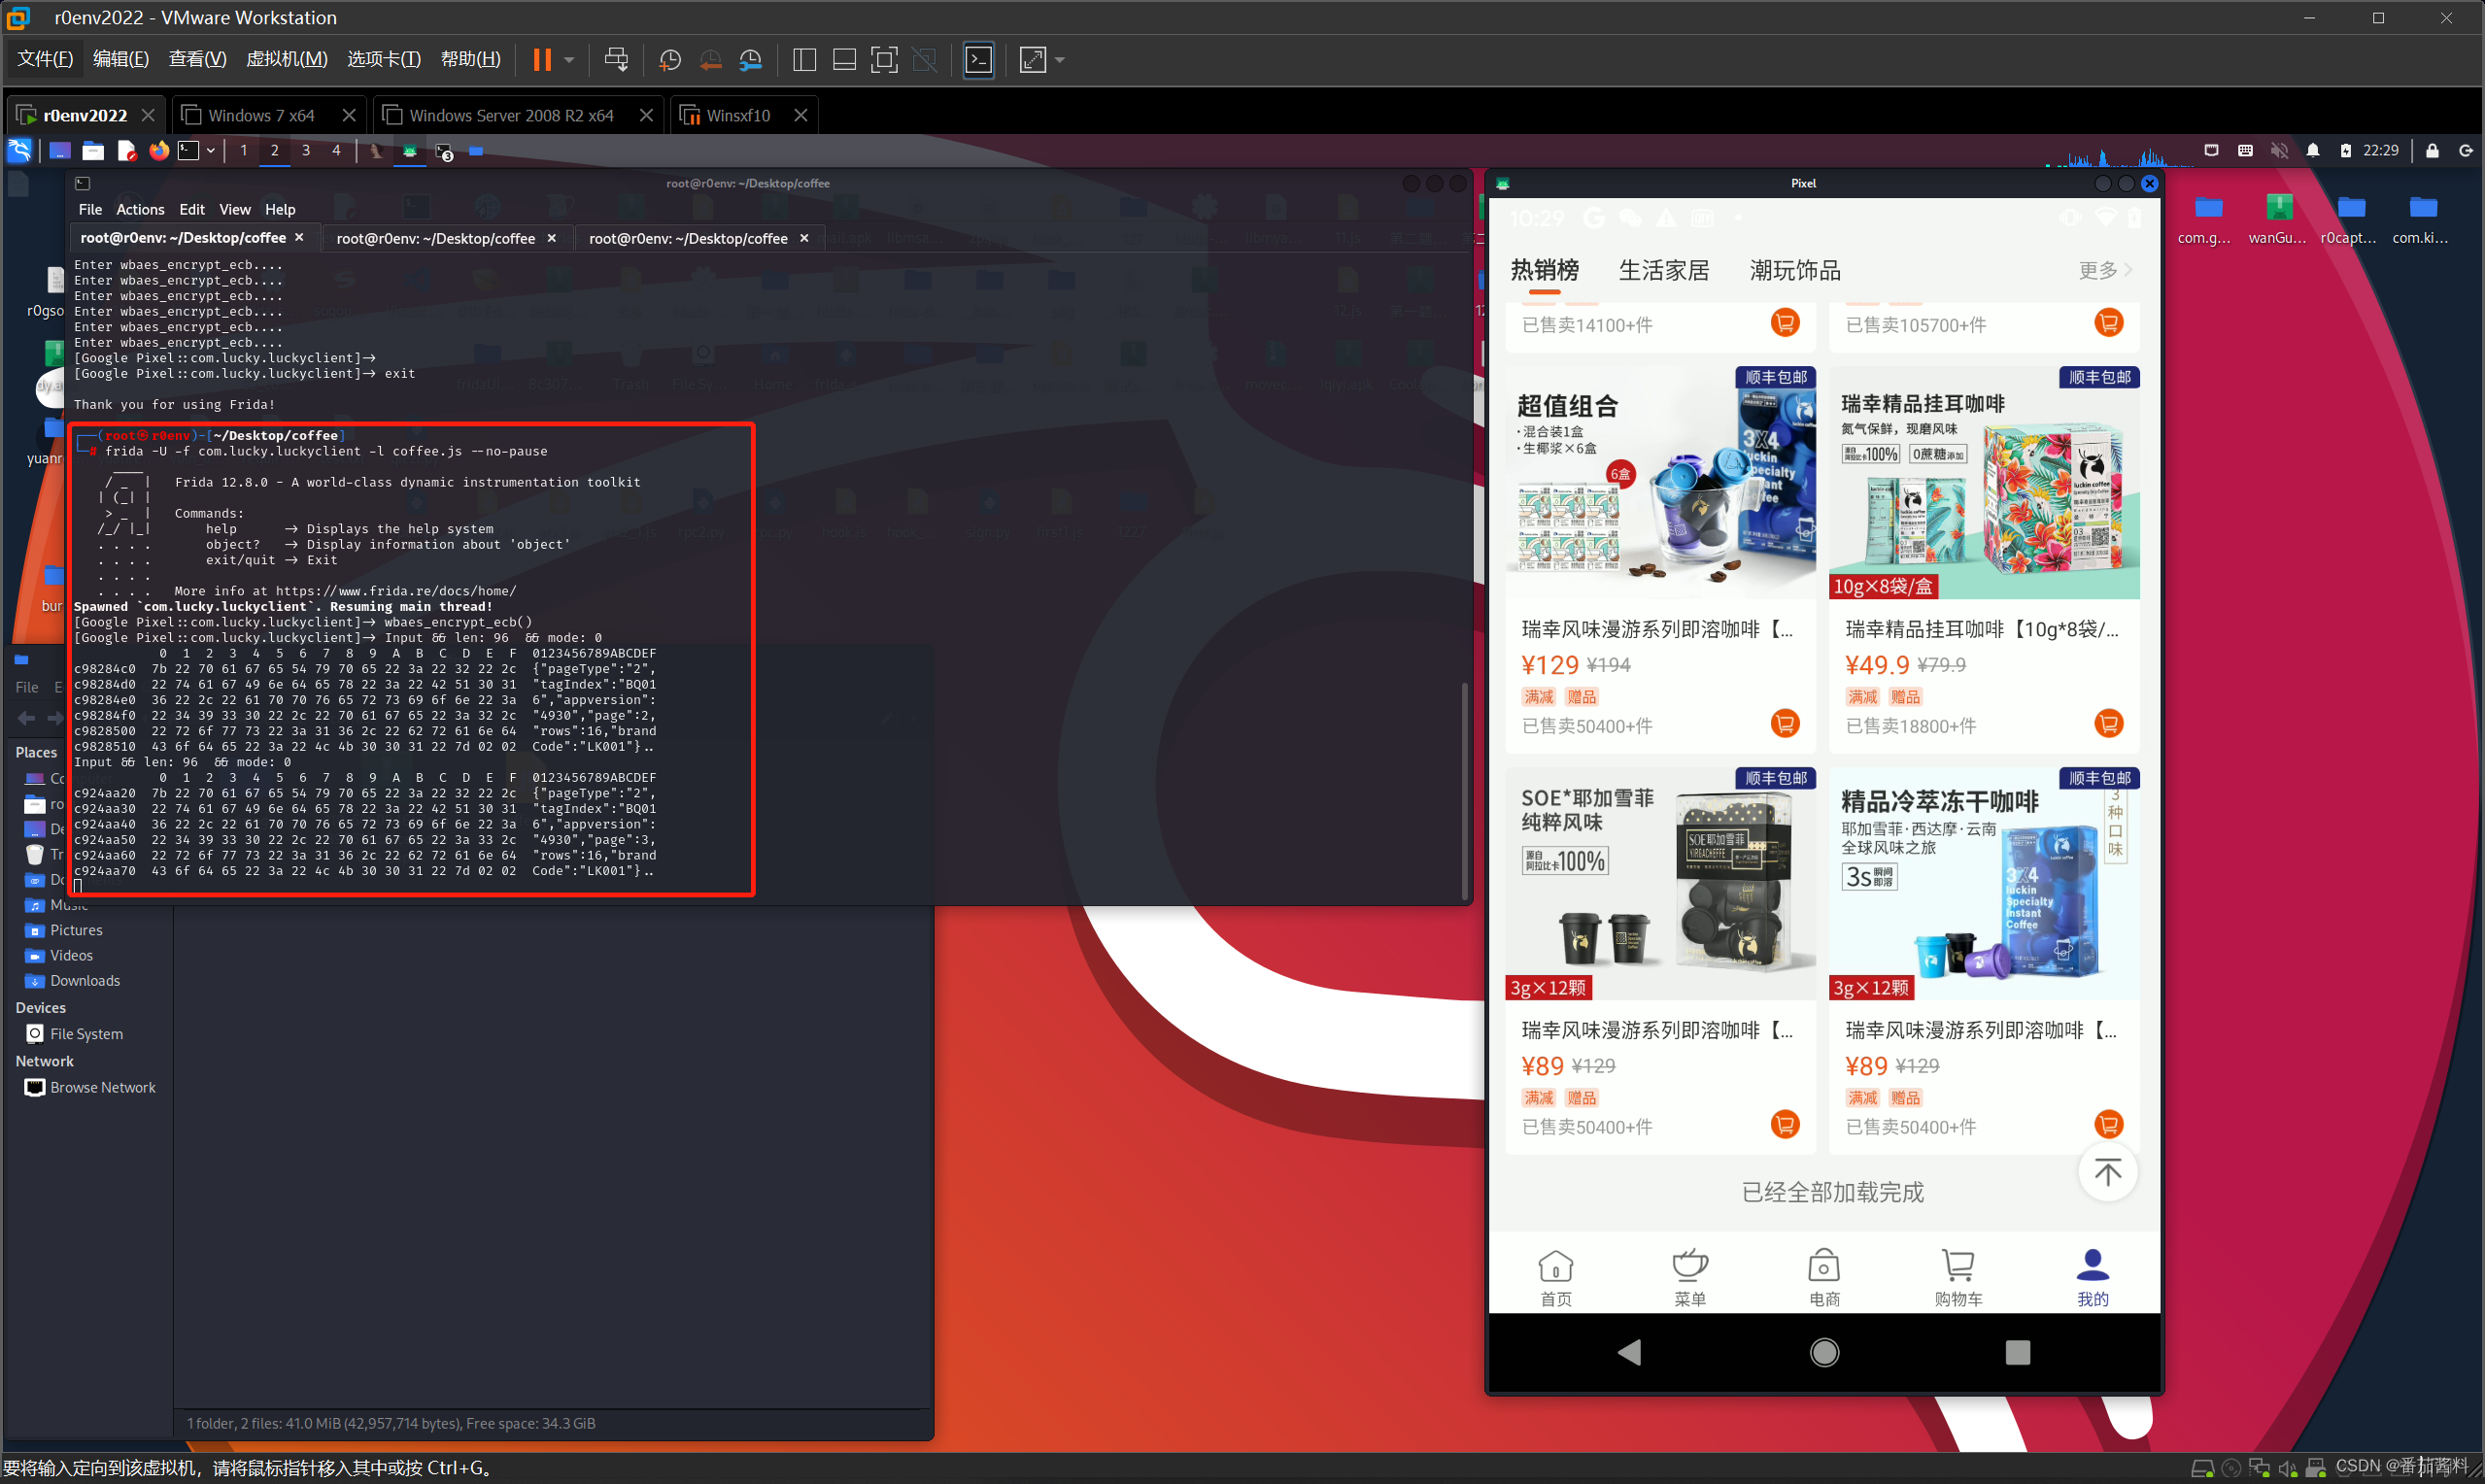This screenshot has height=1484, width=2485.
Task: Open the terminal View menu
Action: tap(235, 209)
